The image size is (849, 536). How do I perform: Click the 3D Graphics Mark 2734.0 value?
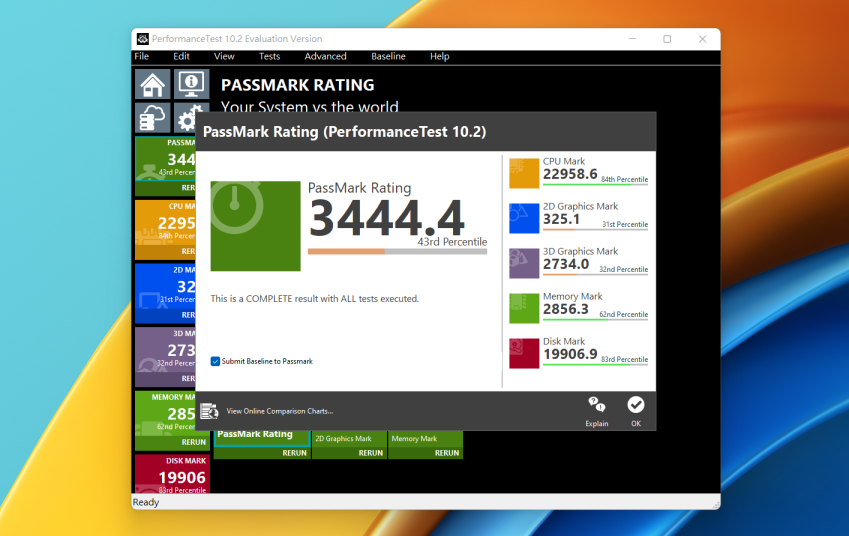pyautogui.click(x=566, y=264)
